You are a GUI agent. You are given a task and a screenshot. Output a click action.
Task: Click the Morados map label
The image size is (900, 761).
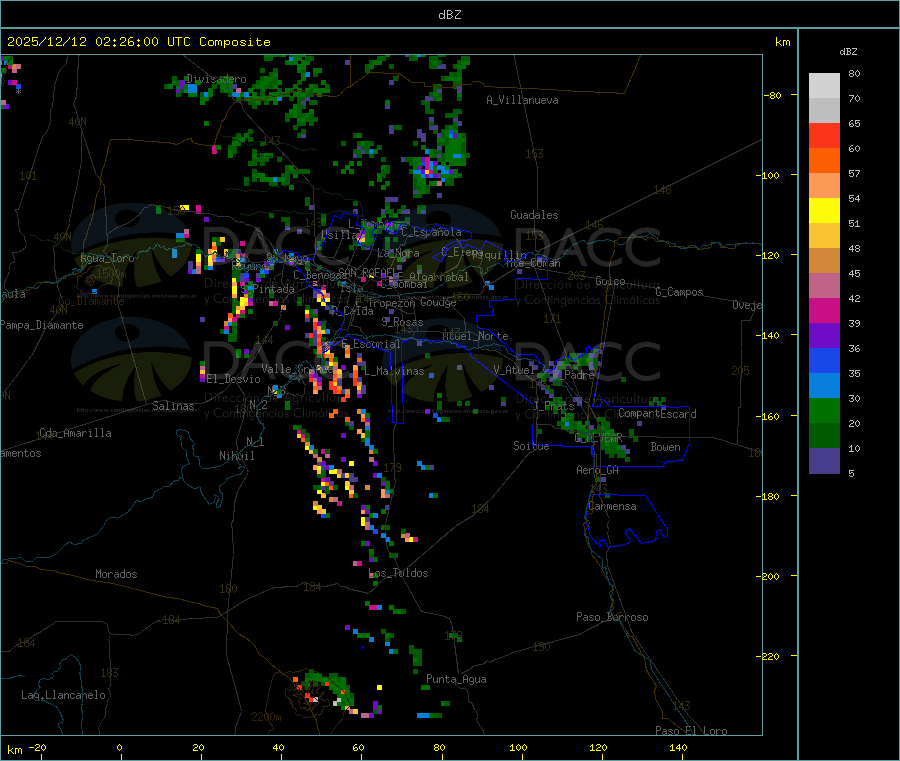(116, 574)
